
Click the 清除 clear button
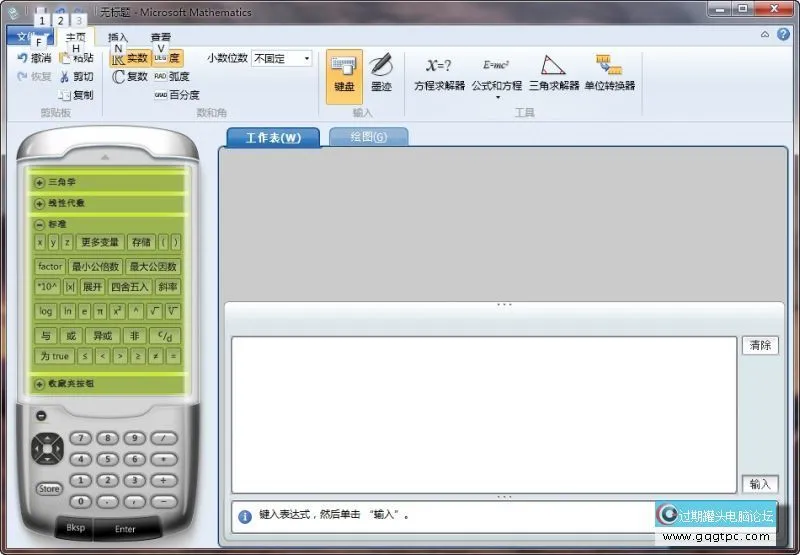point(759,345)
